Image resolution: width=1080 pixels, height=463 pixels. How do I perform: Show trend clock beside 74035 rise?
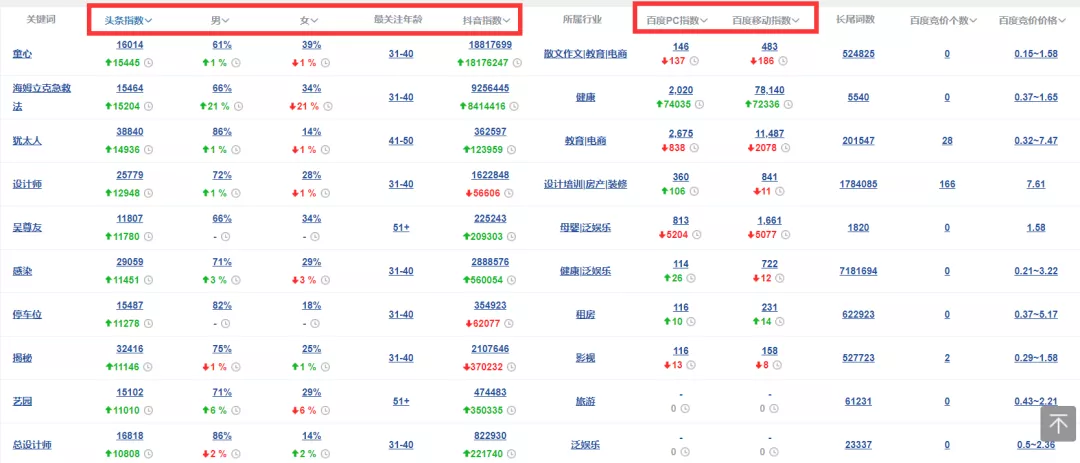(x=700, y=105)
